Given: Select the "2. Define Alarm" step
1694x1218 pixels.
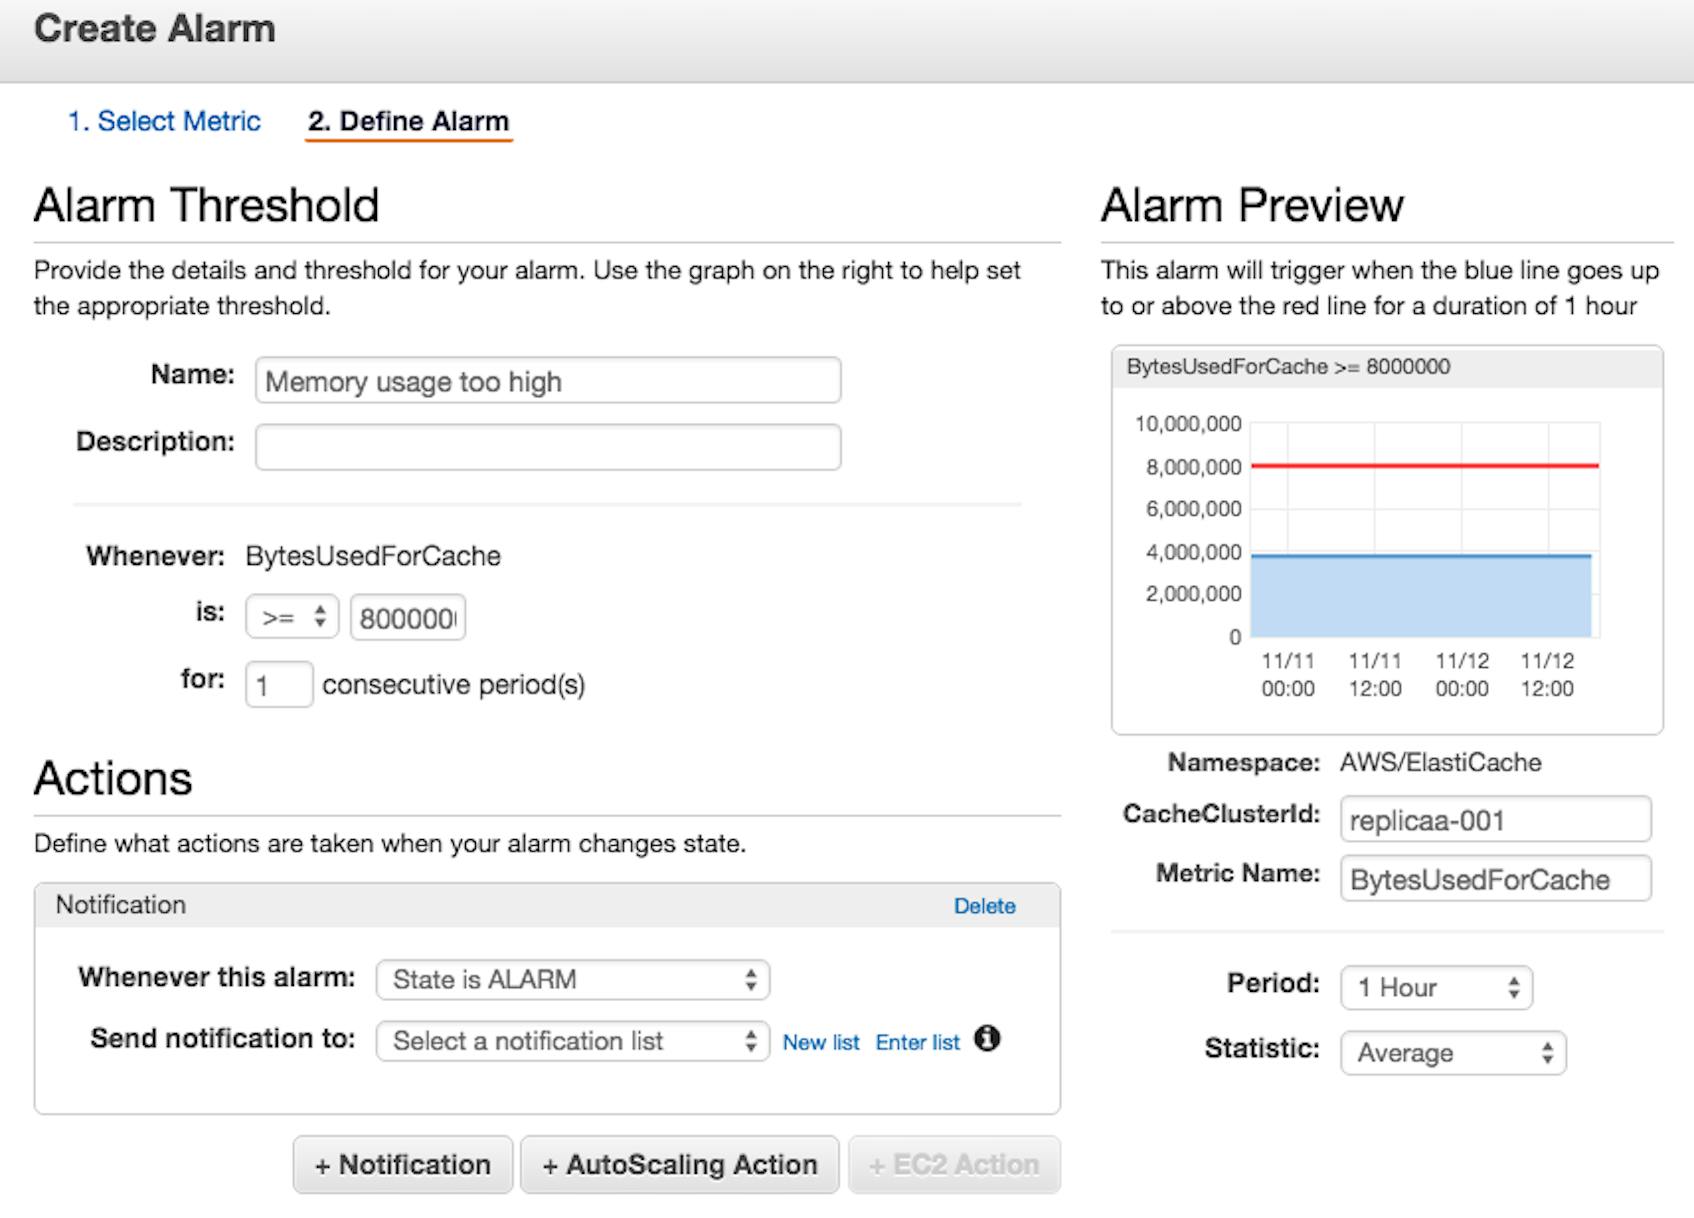Looking at the screenshot, I should 407,121.
